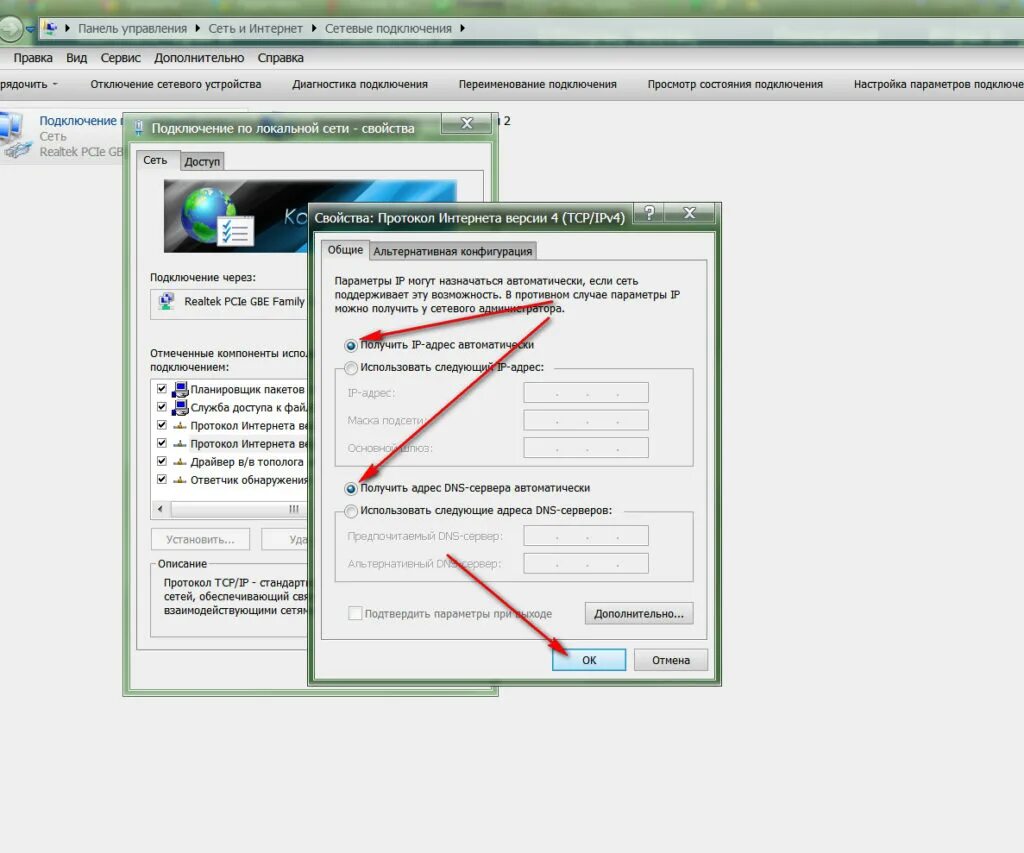This screenshot has width=1024, height=853.
Task: Click OK in the TCP/IPv4 properties dialog
Action: click(x=589, y=660)
